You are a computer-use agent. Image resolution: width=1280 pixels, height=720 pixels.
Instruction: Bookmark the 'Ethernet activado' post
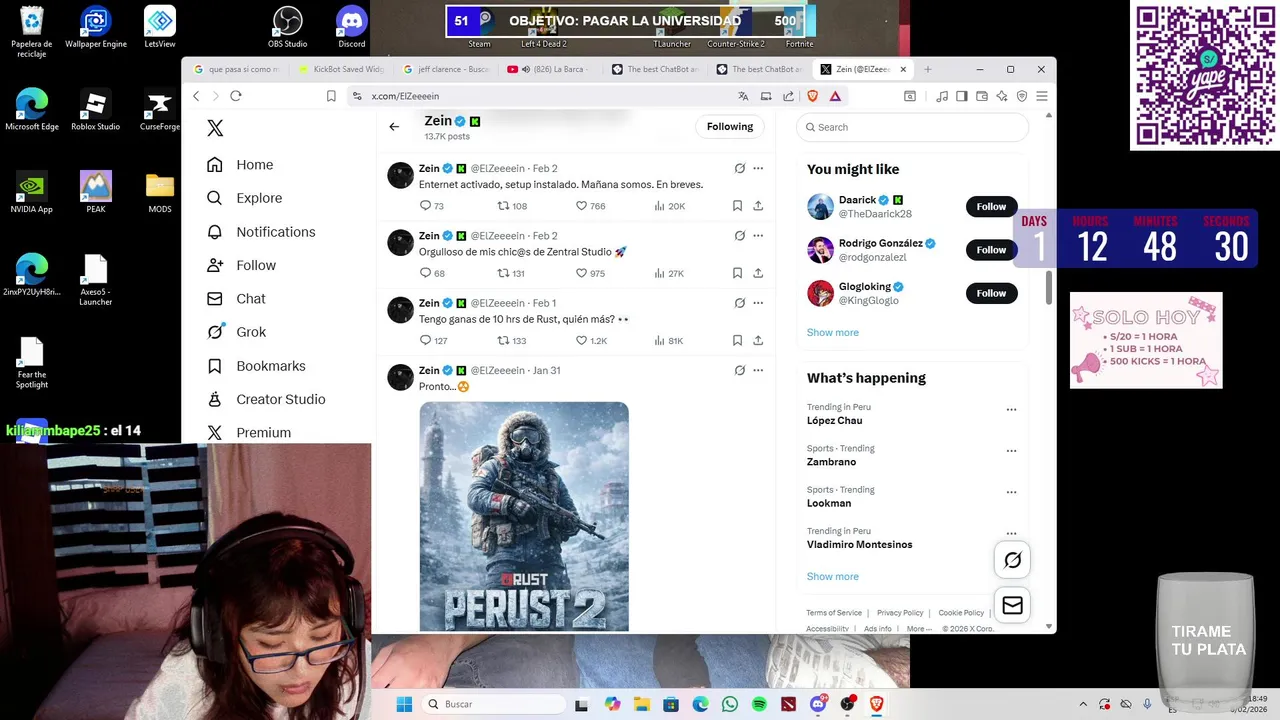[737, 206]
